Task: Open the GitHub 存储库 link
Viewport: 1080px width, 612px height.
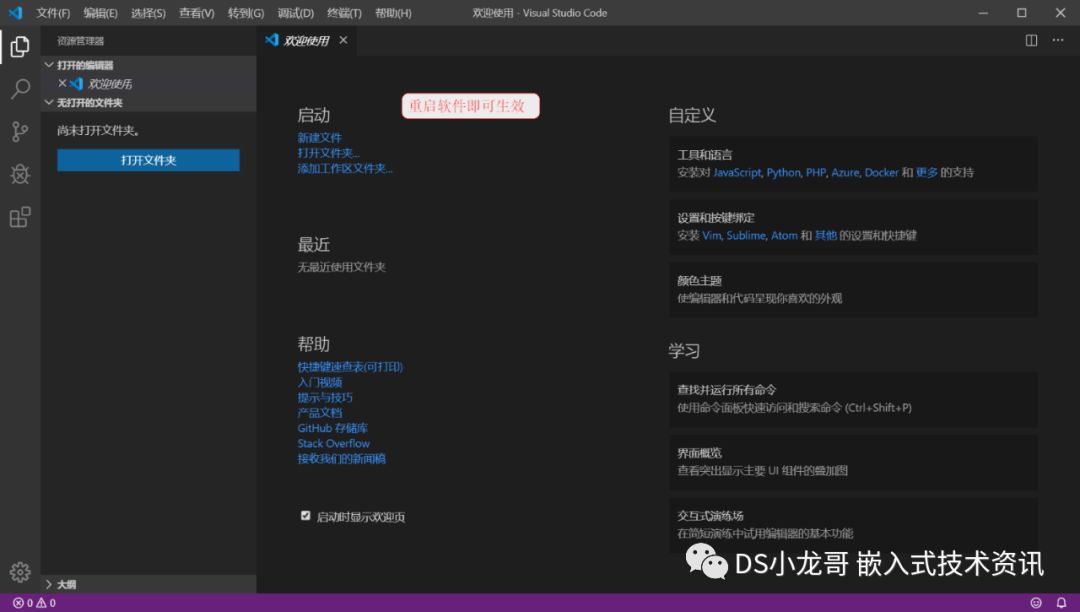Action: [333, 428]
